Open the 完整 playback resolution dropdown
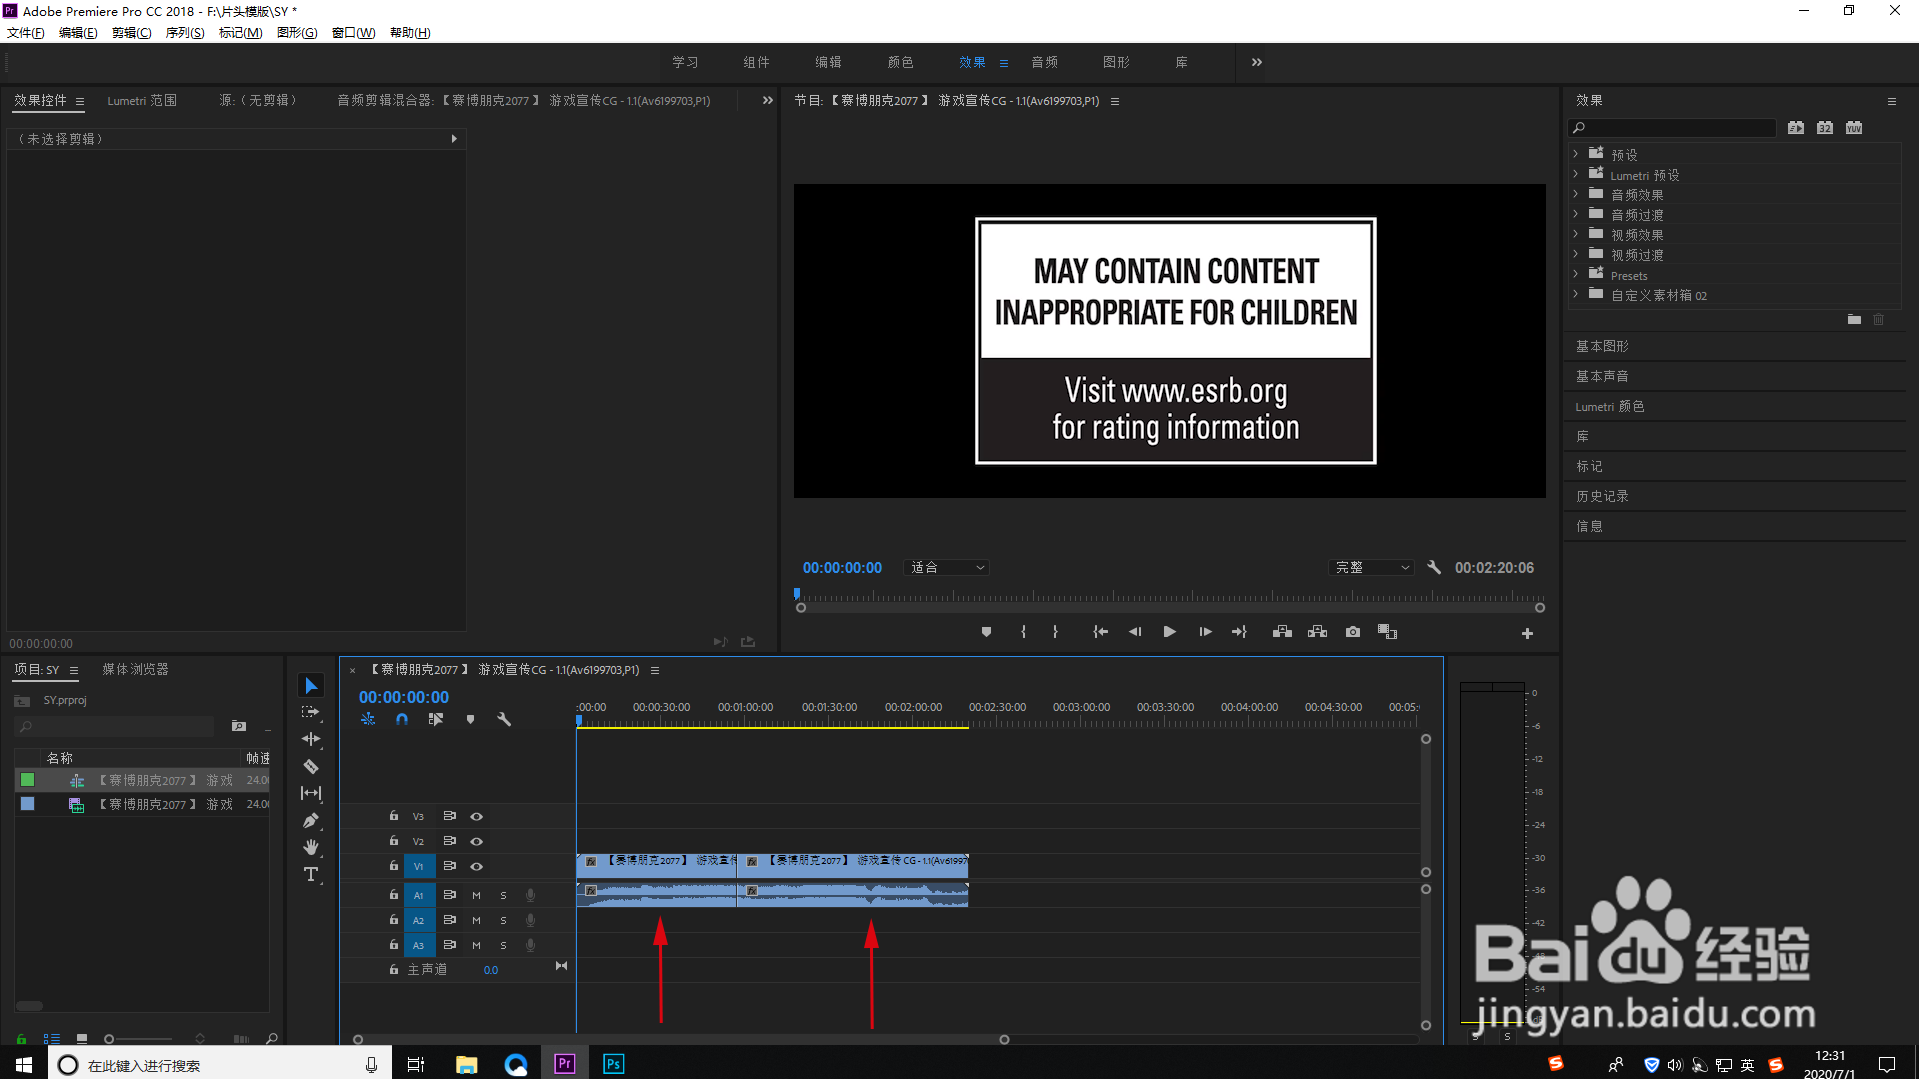The height and width of the screenshot is (1079, 1919). (x=1371, y=568)
